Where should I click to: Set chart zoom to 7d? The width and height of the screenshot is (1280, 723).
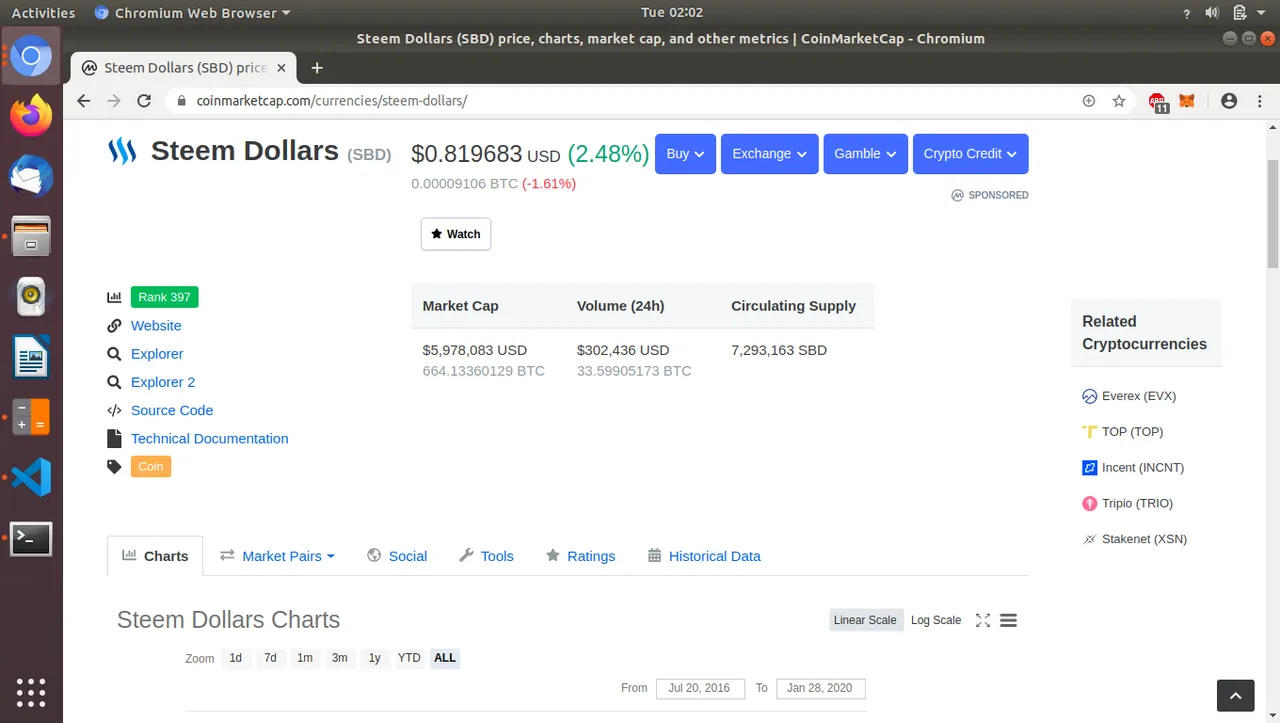(x=270, y=658)
